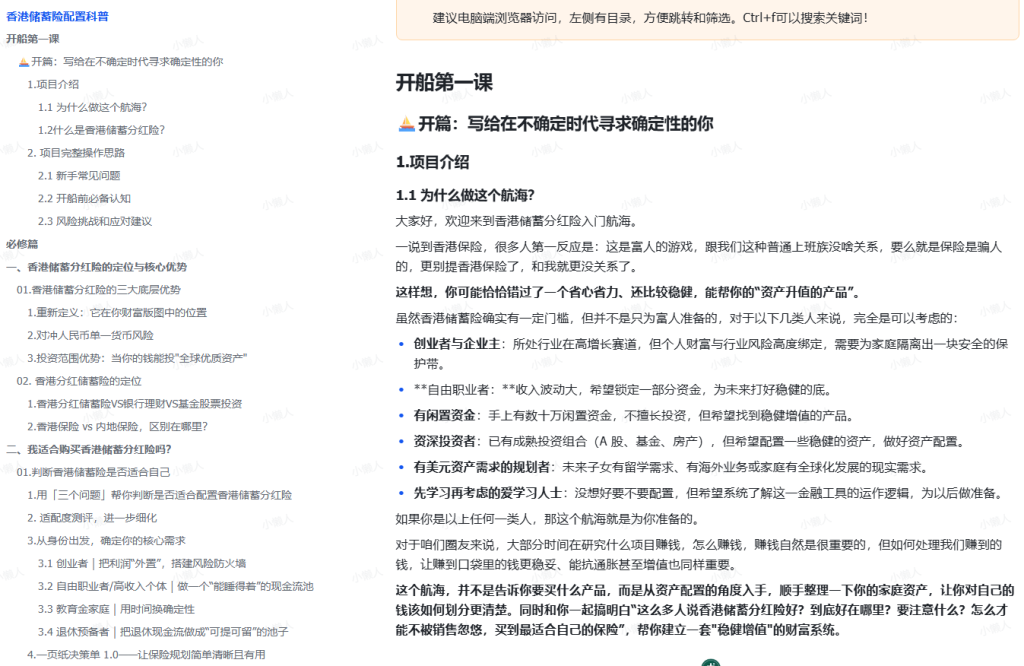Select 2. 项目完整操作思路 in outline
Viewport: 1024px width, 666px height.
[76, 153]
